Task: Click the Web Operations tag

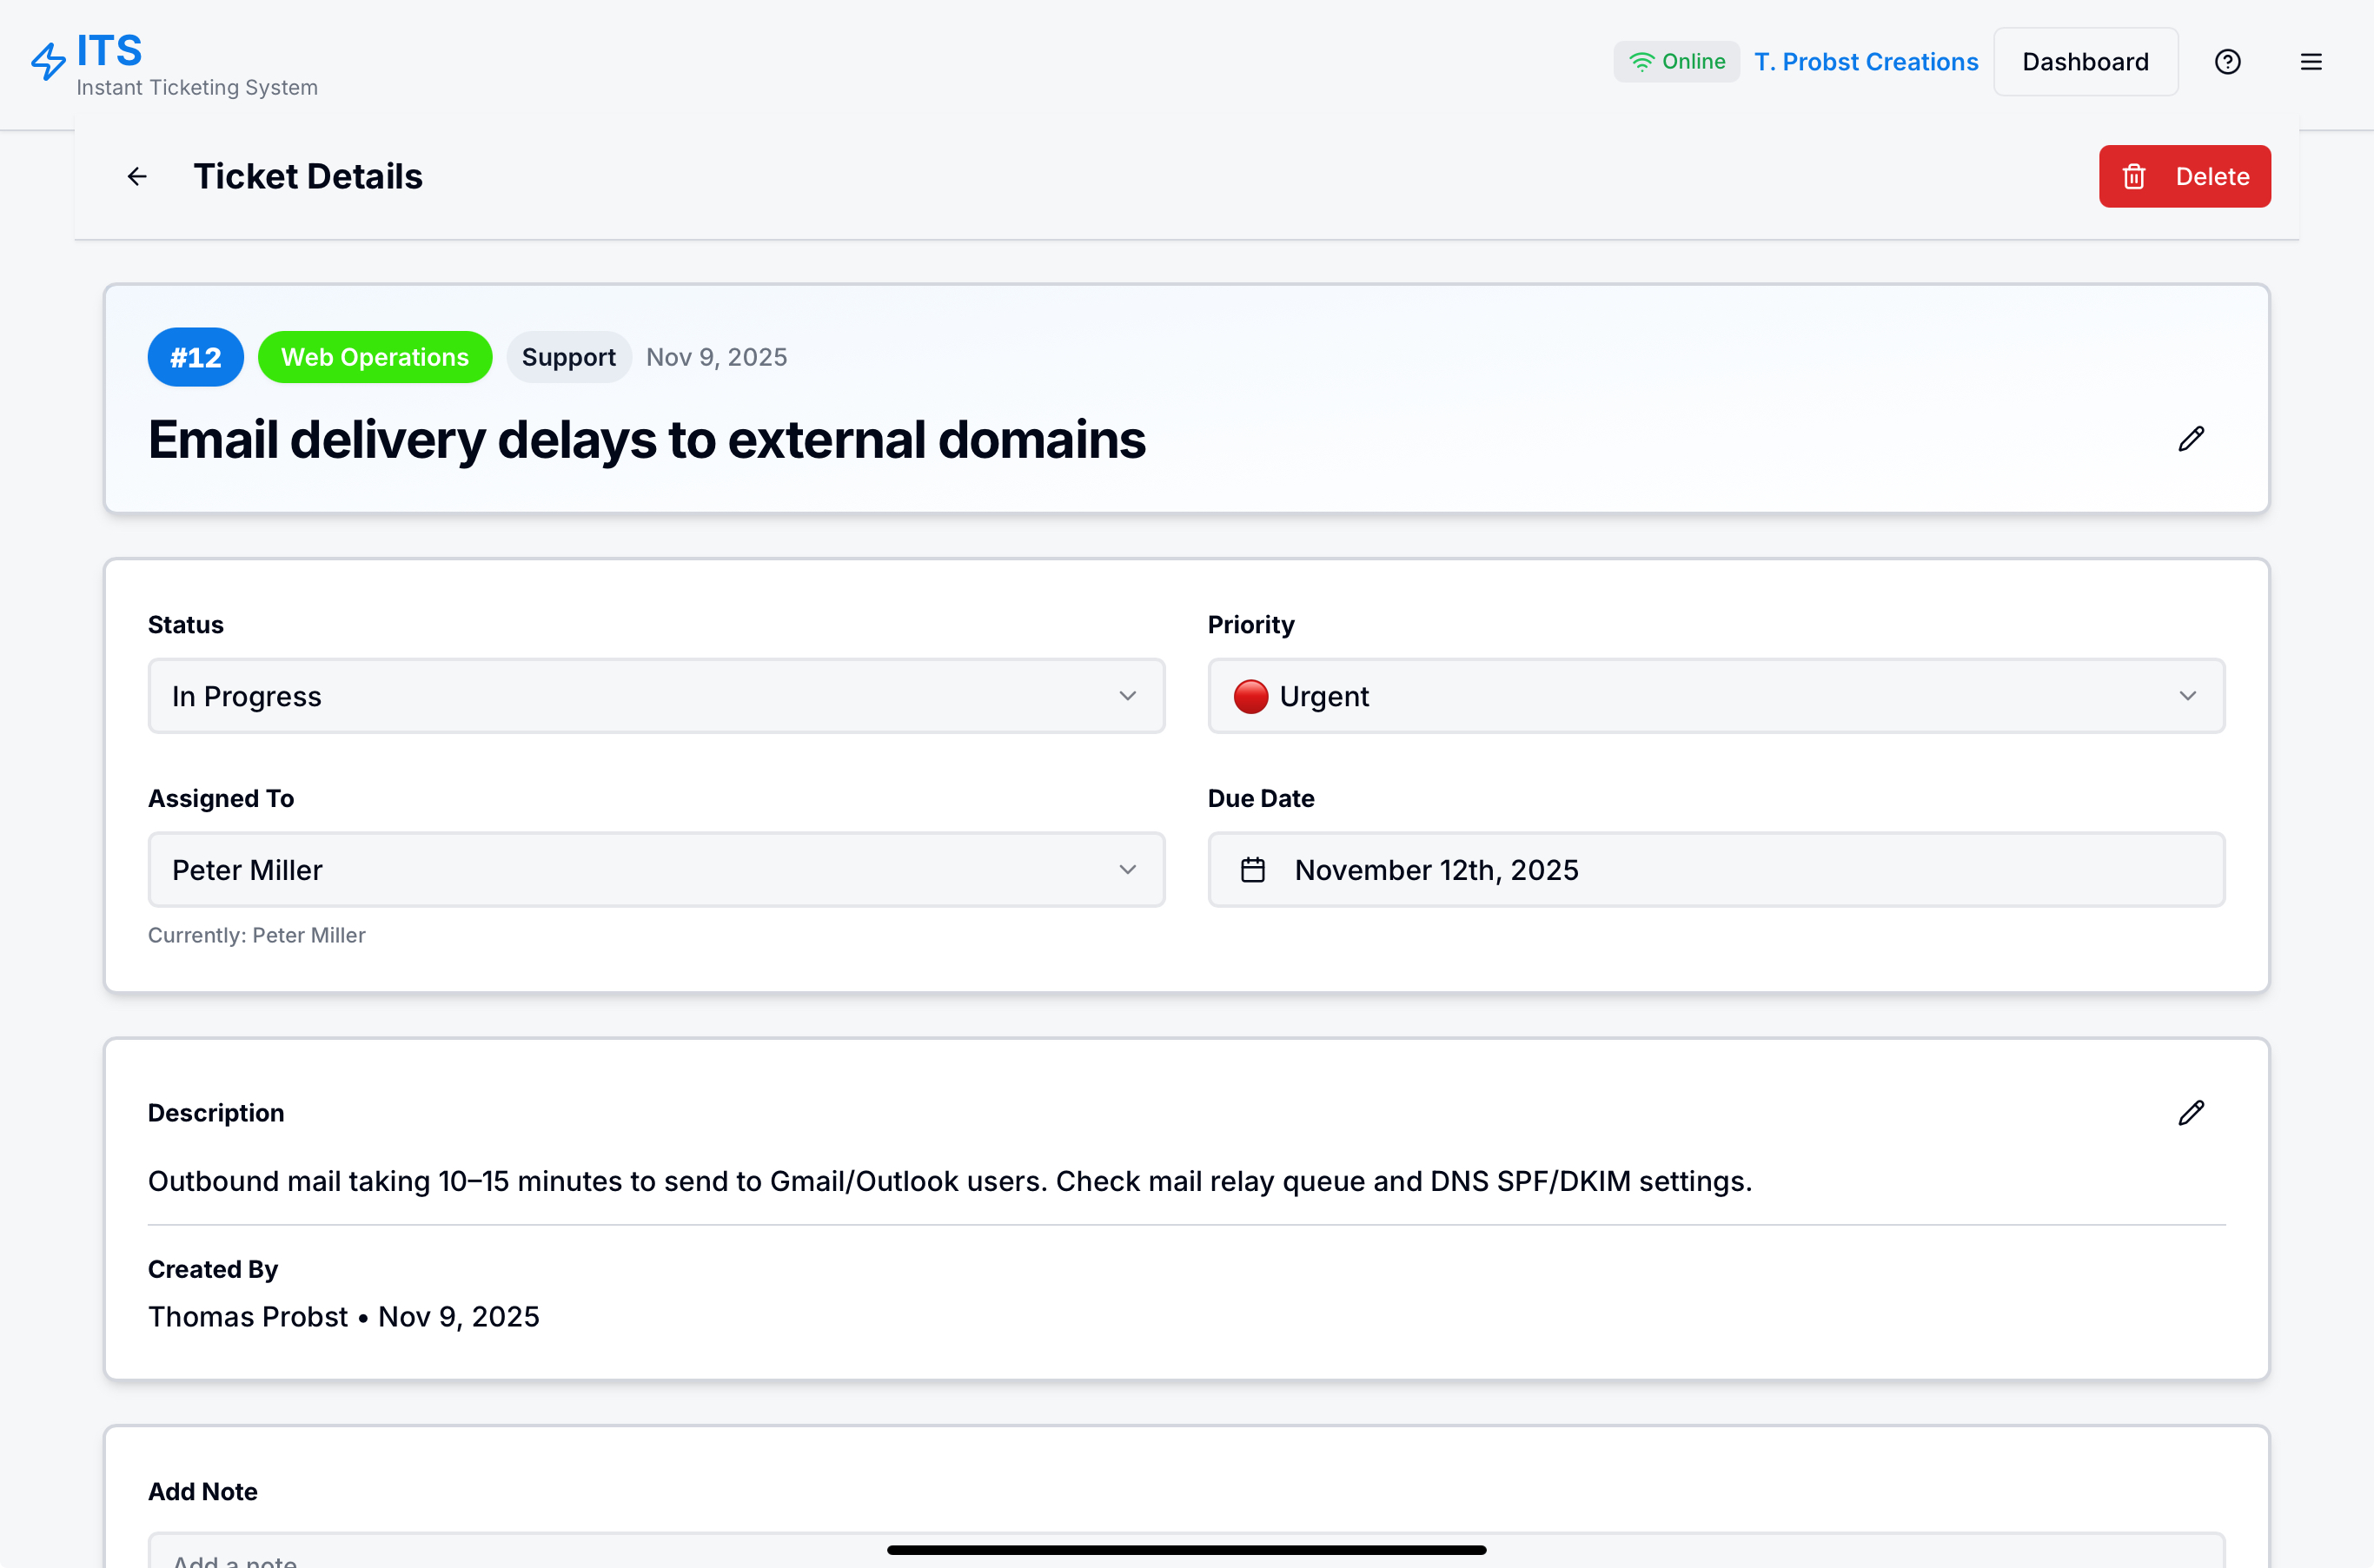Action: click(x=375, y=357)
